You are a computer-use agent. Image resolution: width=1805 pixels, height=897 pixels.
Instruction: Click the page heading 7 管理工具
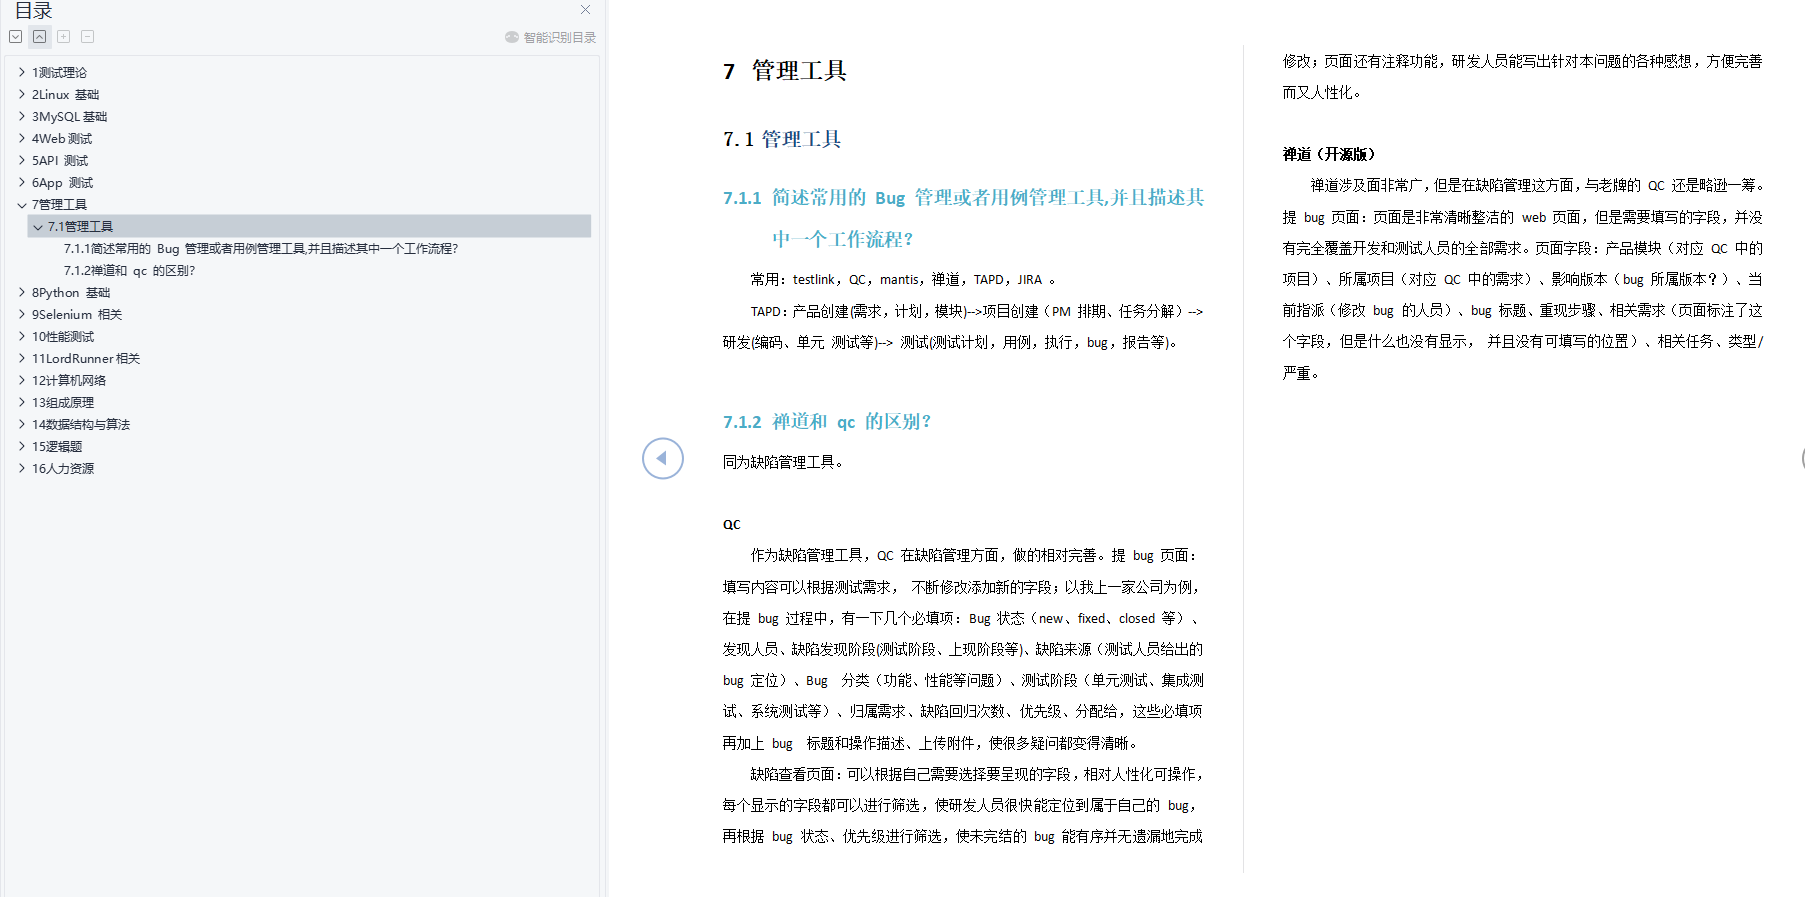785,71
